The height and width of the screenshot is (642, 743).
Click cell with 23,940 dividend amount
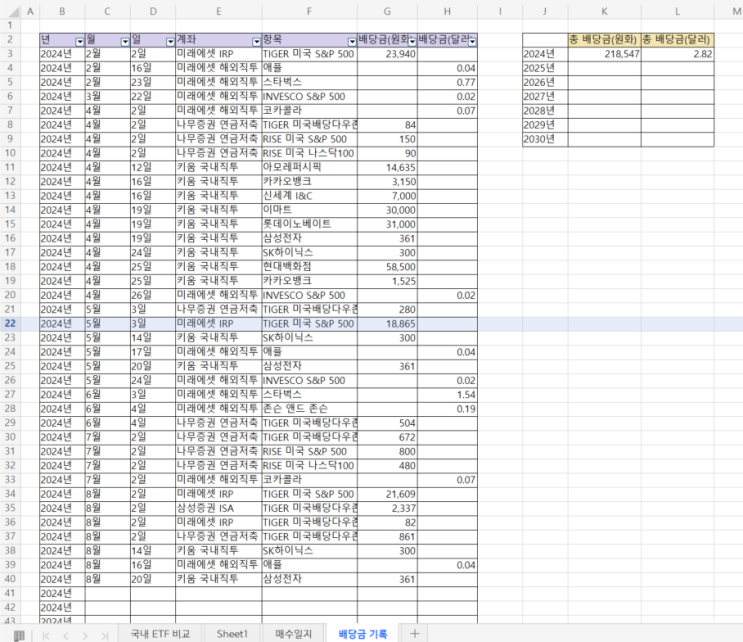(x=387, y=54)
